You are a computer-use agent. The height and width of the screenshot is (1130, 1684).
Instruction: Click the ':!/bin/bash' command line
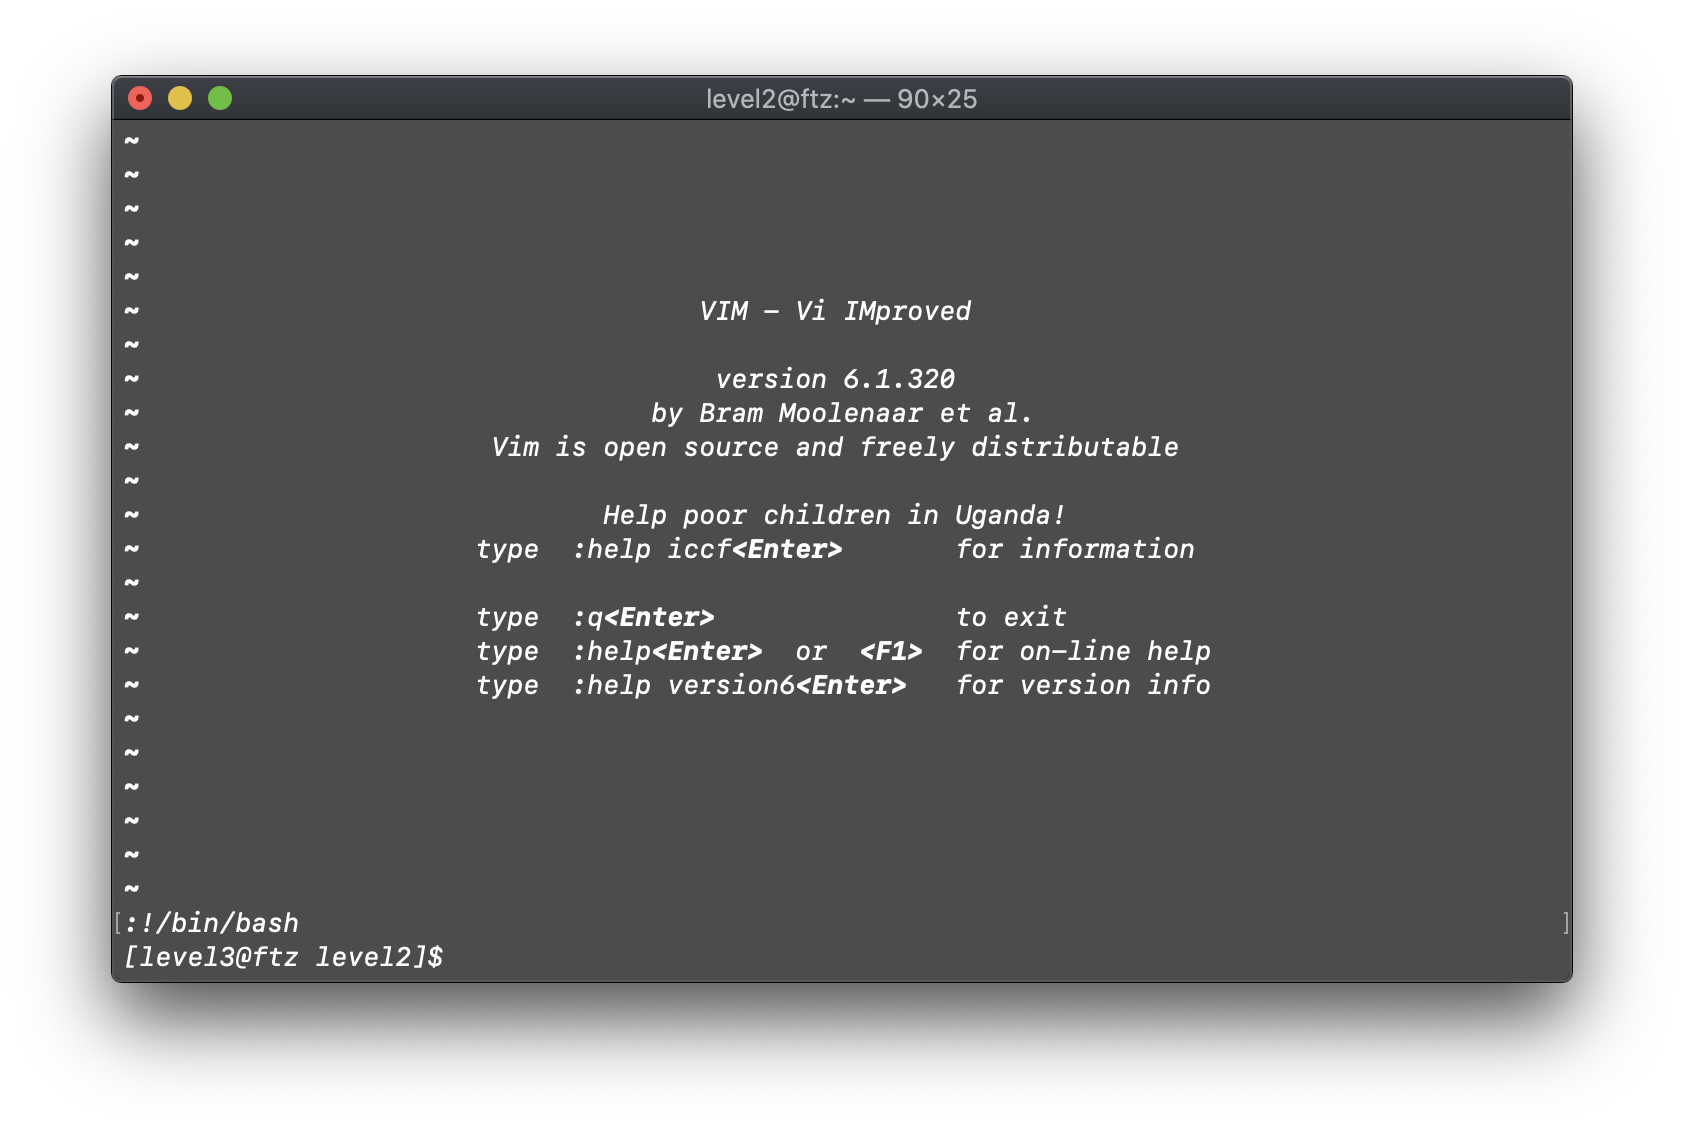pos(211,923)
